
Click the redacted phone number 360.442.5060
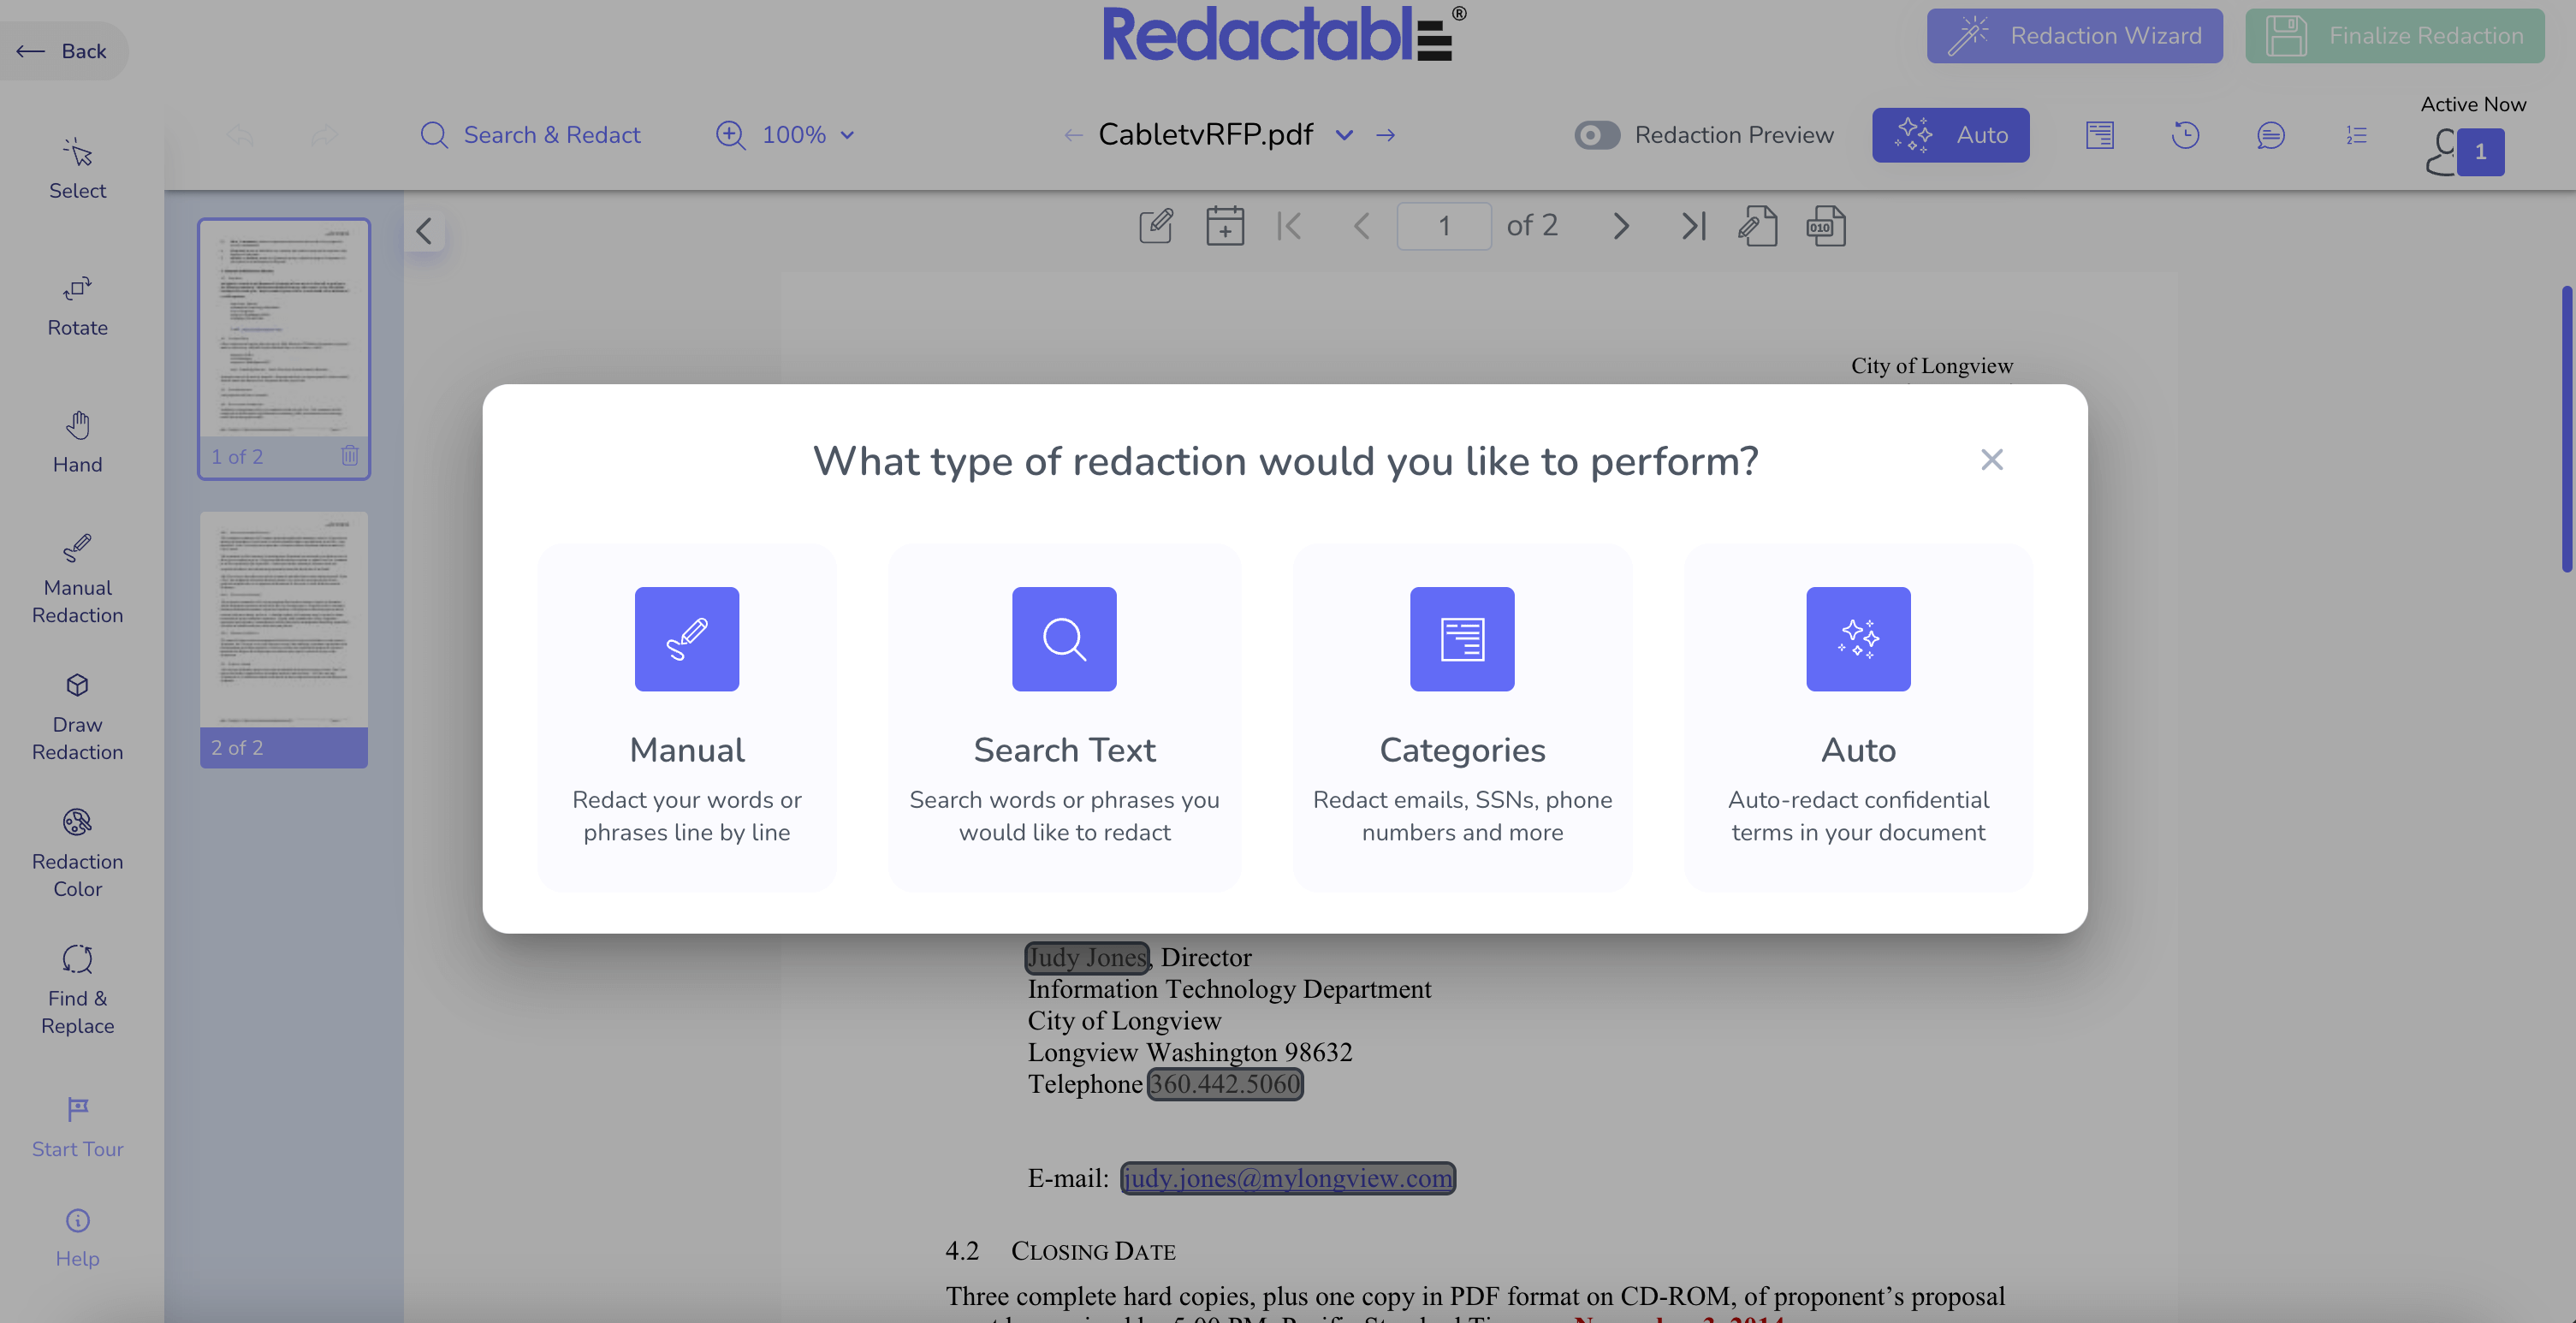[1225, 1084]
